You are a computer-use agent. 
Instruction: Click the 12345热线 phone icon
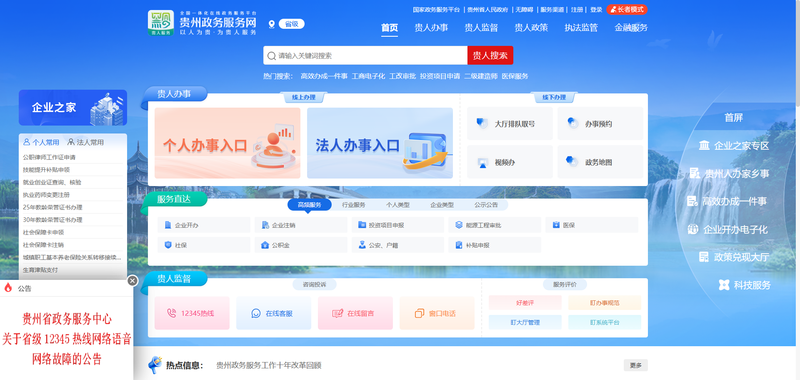(172, 313)
